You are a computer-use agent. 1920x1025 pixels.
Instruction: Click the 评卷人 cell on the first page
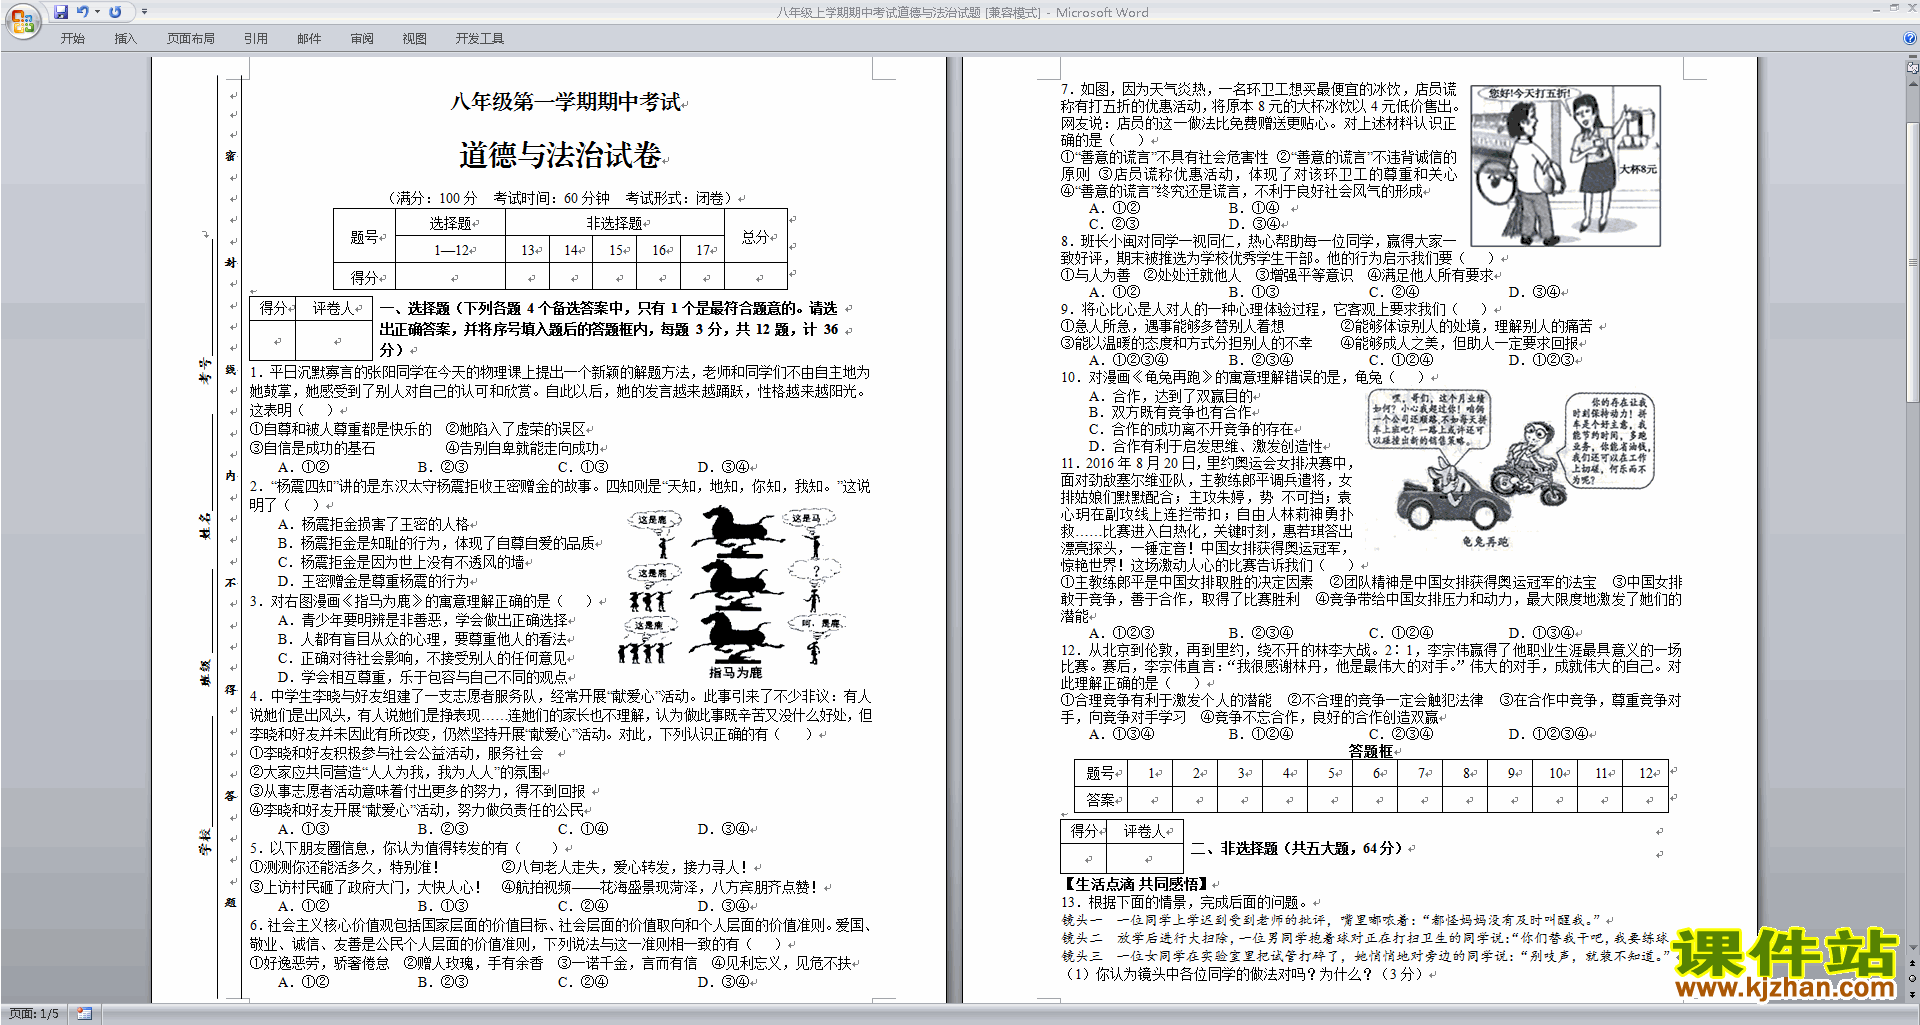coord(333,308)
